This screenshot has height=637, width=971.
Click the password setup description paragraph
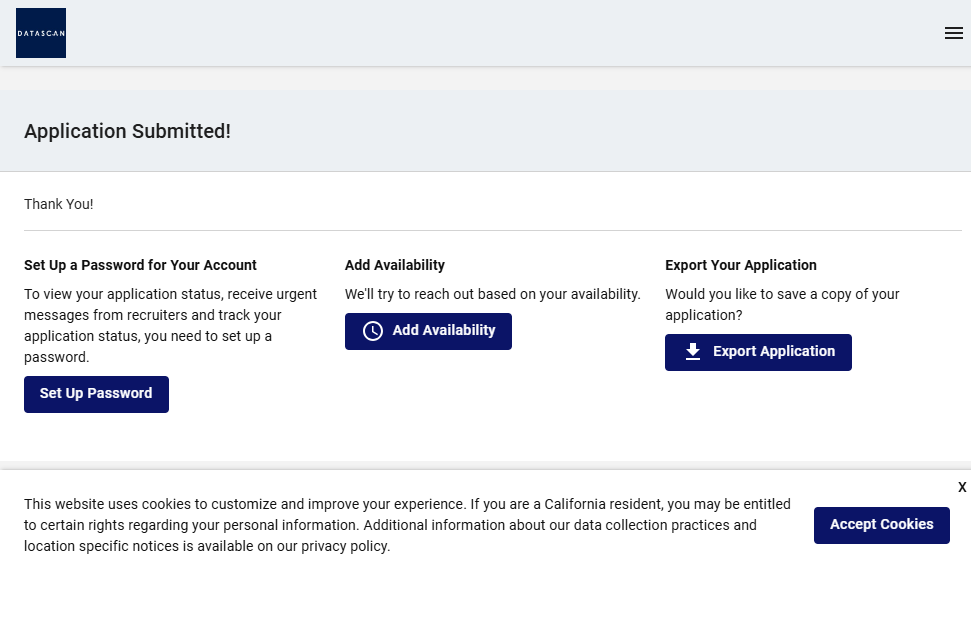170,325
